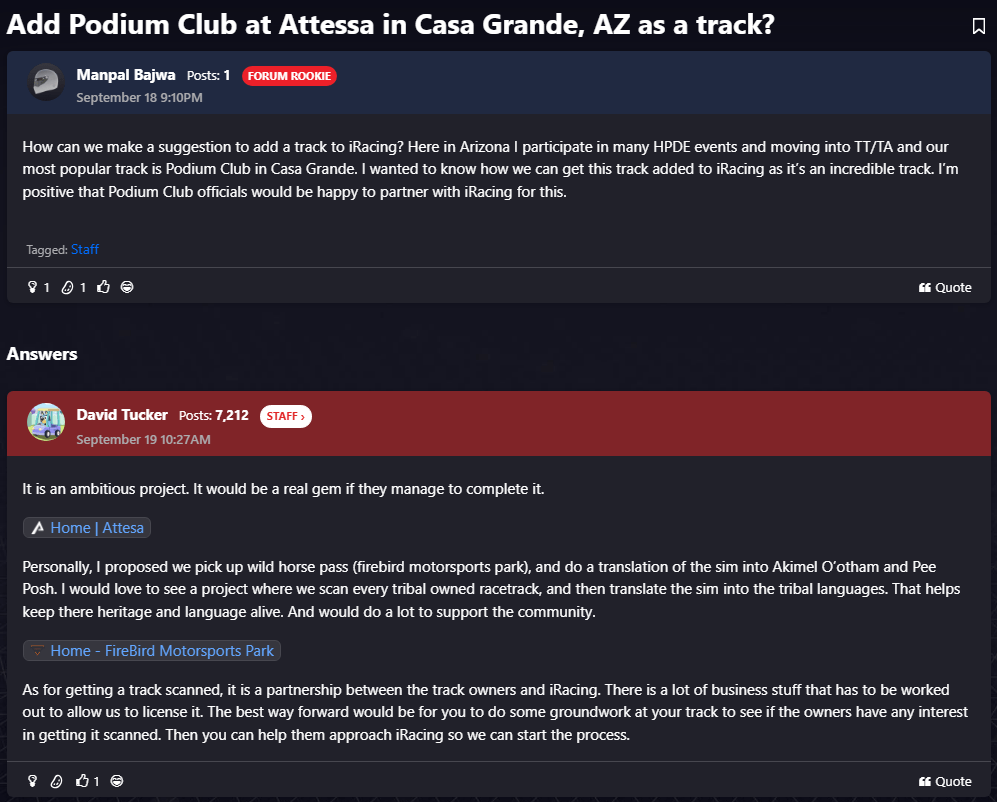Open Manpal Bajwa's profile avatar

[x=46, y=83]
